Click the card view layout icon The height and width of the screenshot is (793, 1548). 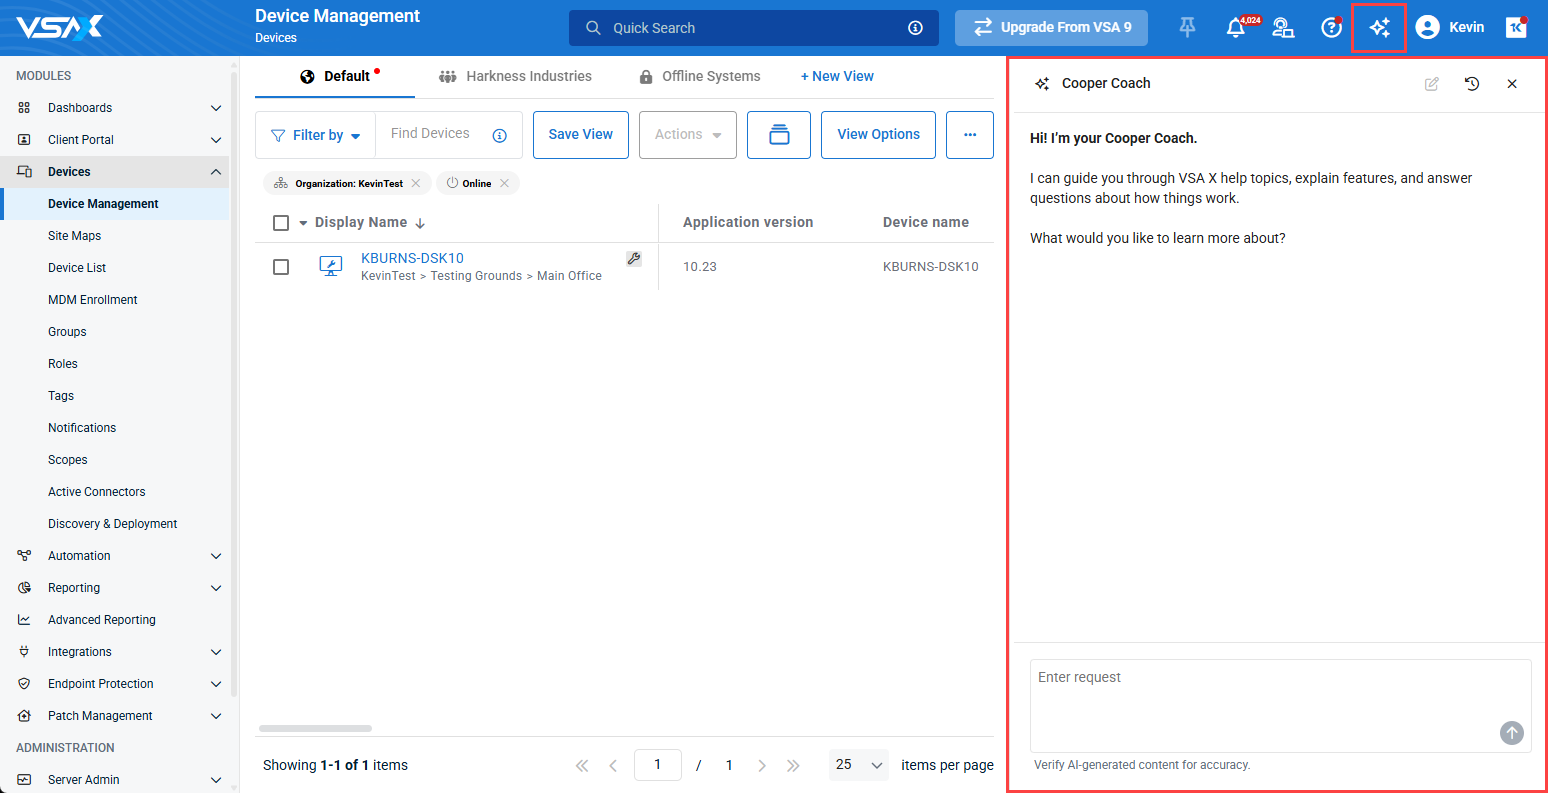(x=778, y=135)
